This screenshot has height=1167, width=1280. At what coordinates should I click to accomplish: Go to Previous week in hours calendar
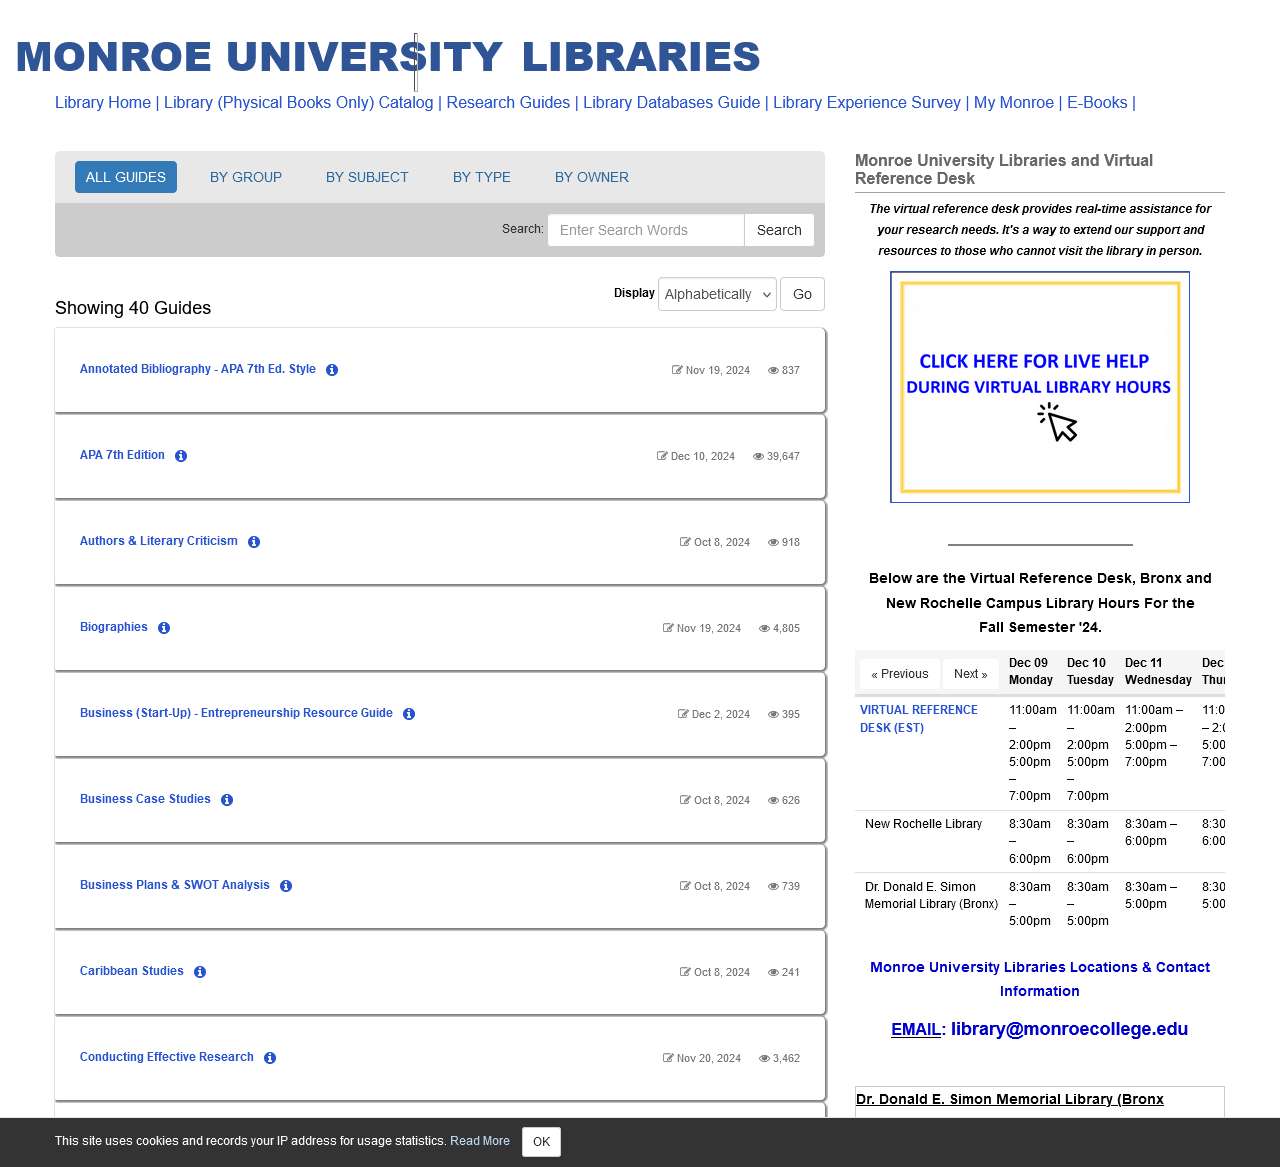[x=899, y=674]
